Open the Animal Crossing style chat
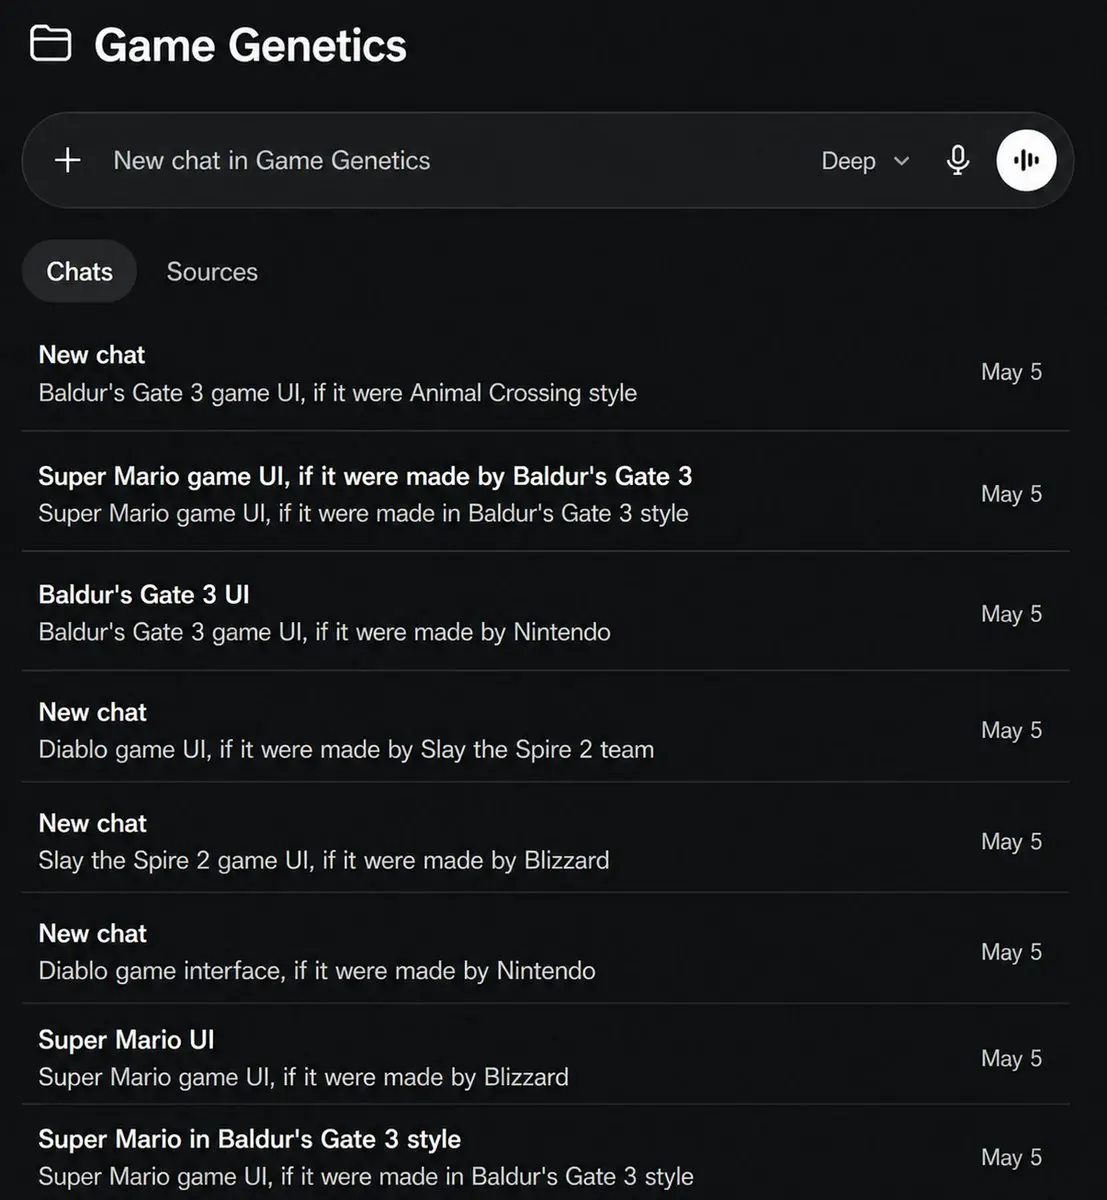 (545, 373)
